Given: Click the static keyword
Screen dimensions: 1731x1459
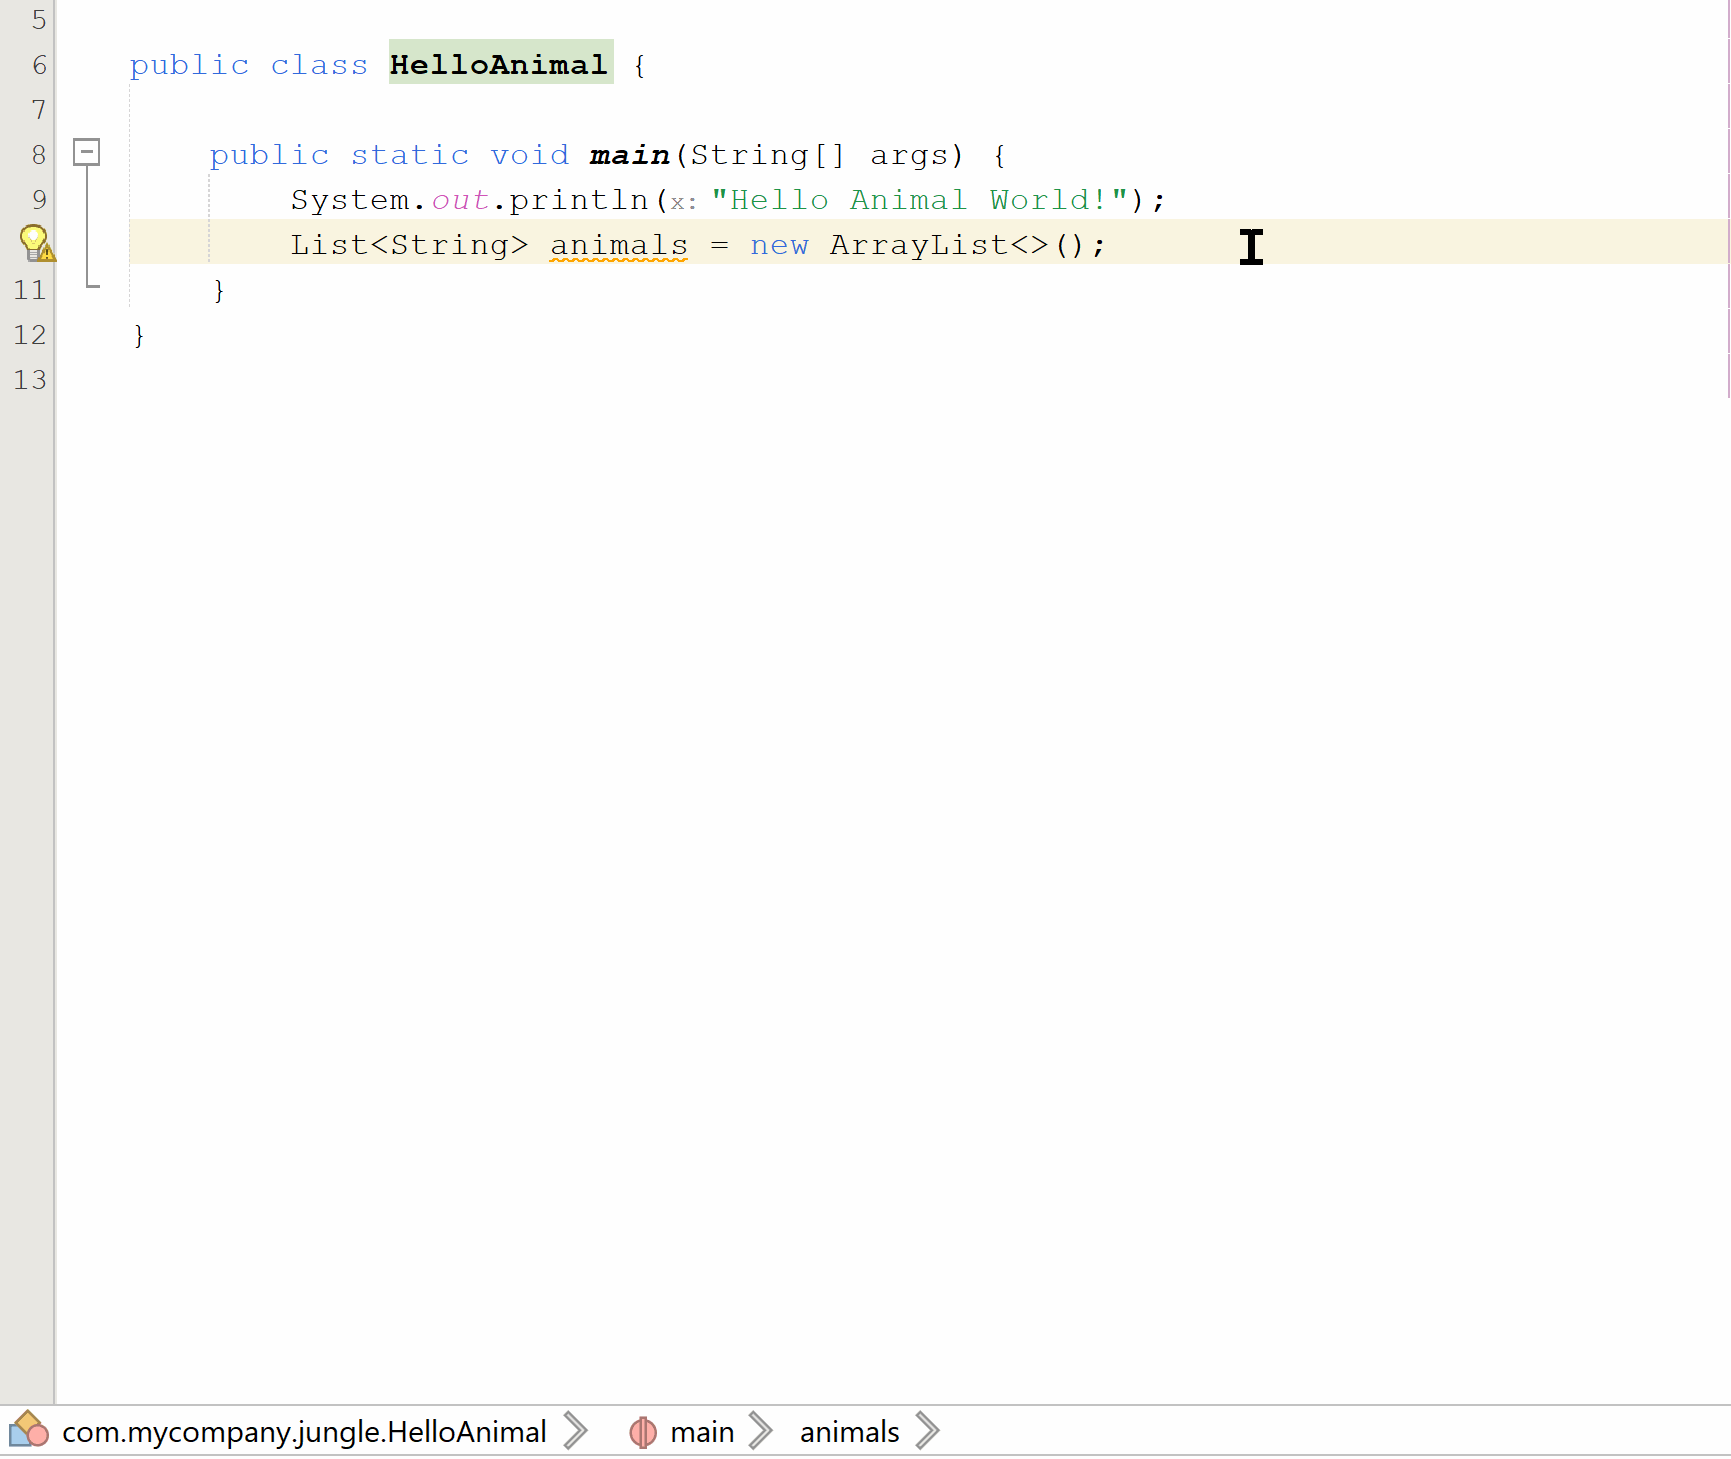Looking at the screenshot, I should 409,155.
